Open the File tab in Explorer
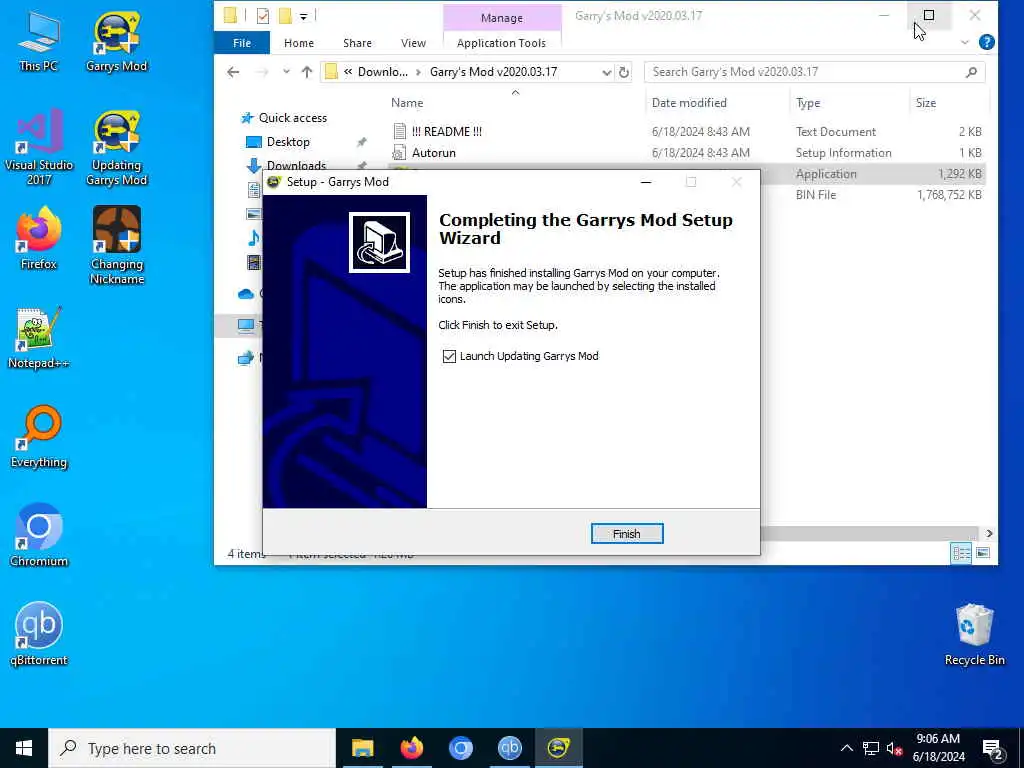The width and height of the screenshot is (1024, 768). 242,43
